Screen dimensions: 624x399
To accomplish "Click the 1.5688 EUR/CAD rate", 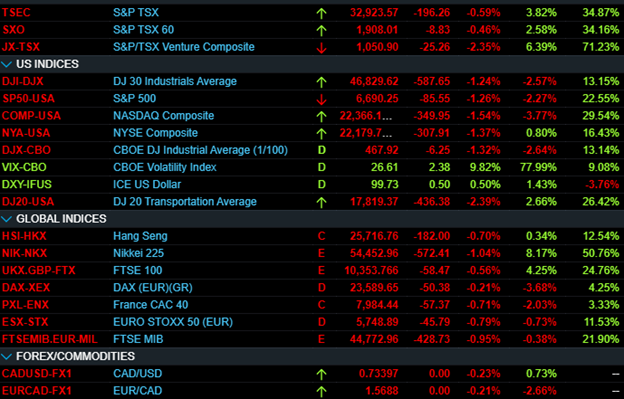I will [382, 391].
